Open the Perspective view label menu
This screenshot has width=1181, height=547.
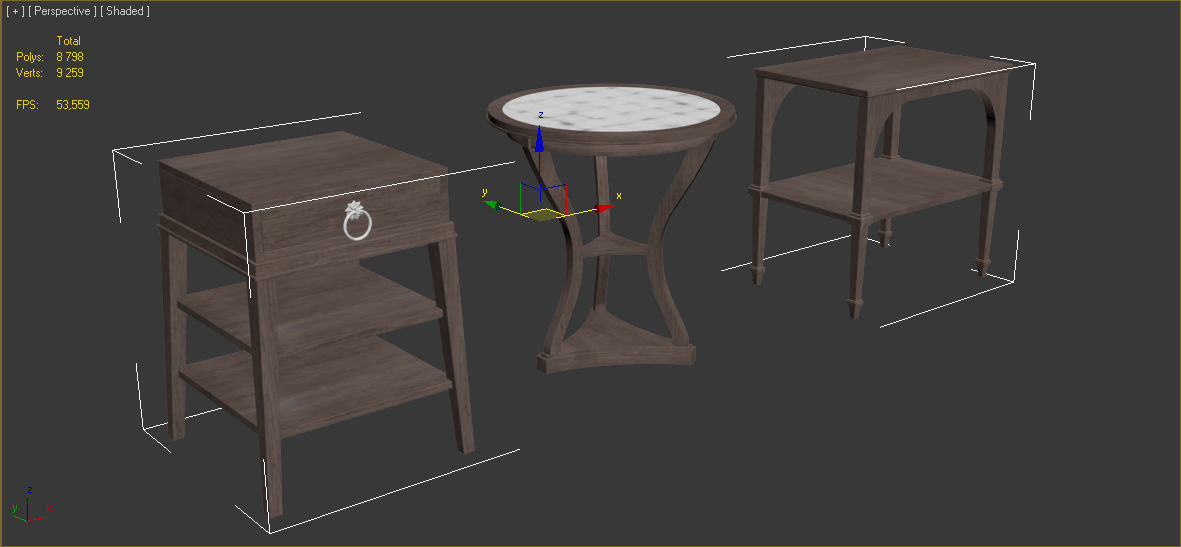(63, 11)
